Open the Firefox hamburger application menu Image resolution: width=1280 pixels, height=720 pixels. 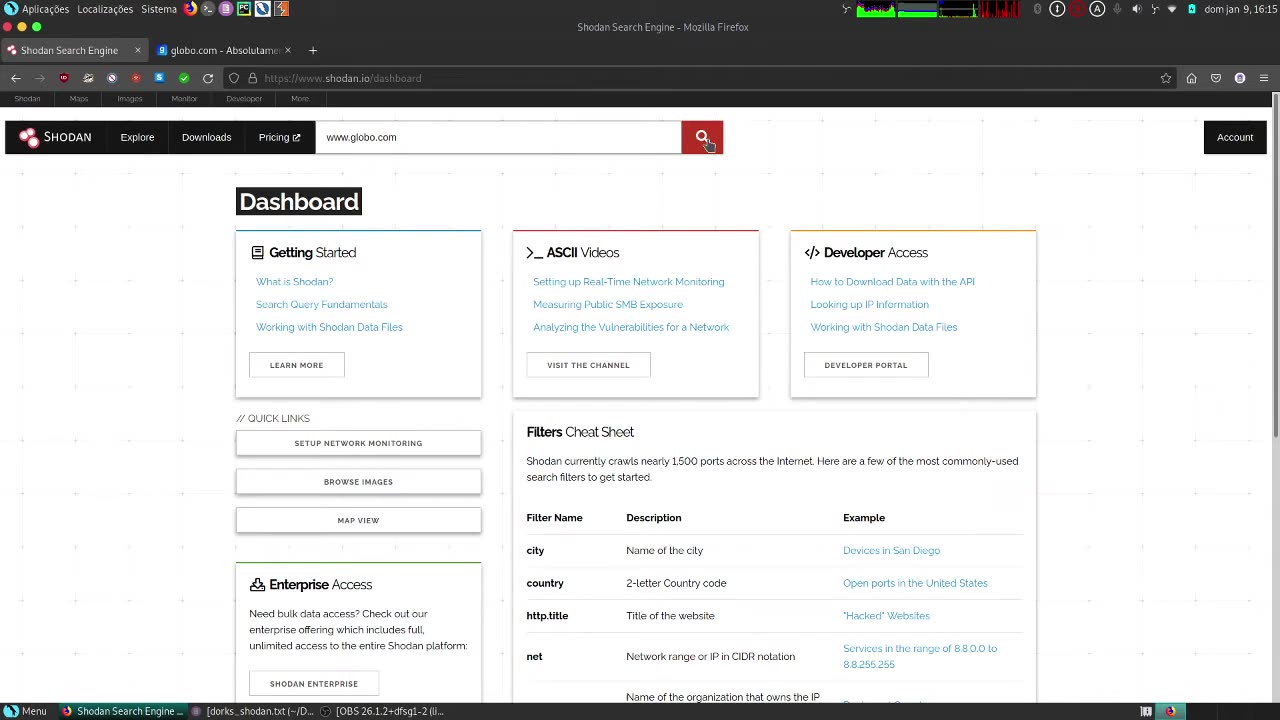click(1264, 78)
